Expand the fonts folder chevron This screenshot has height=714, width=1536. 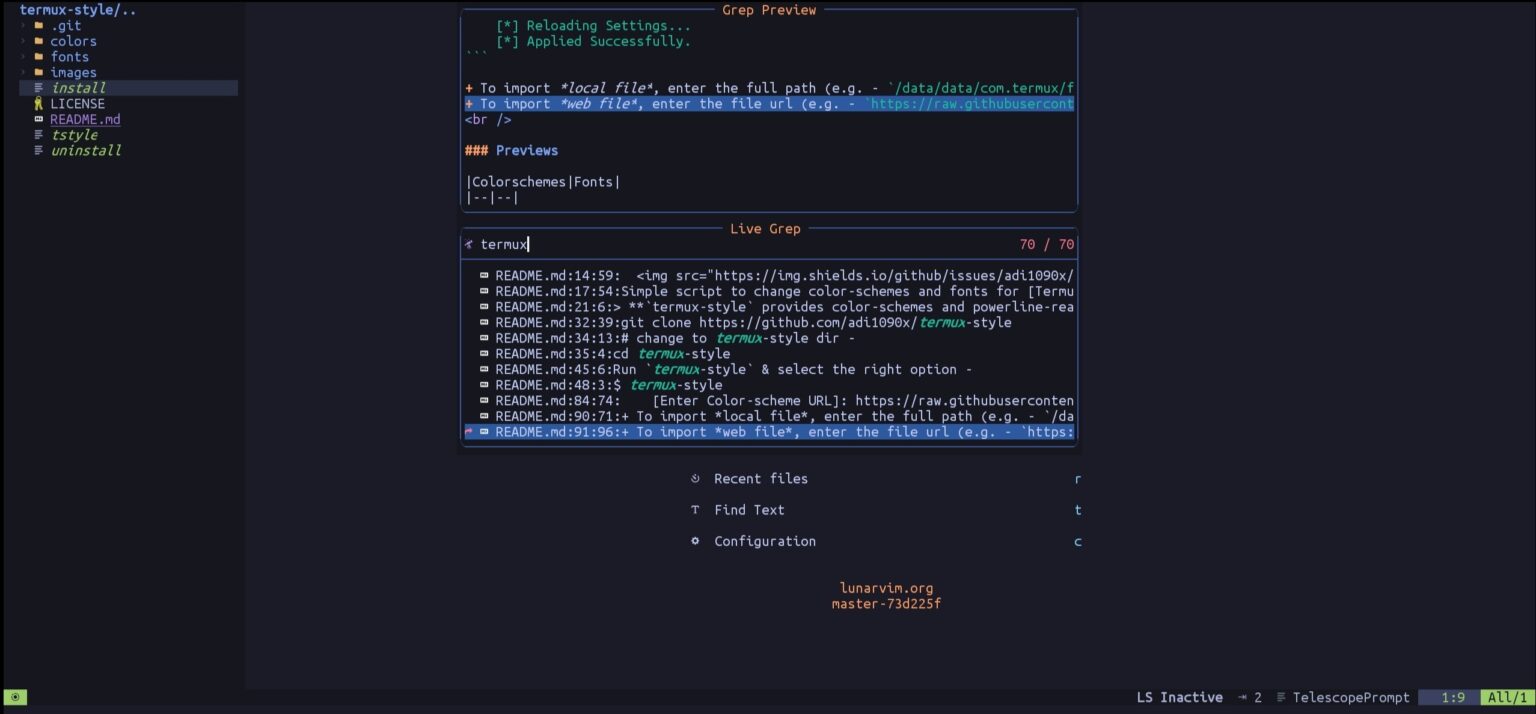tap(23, 57)
